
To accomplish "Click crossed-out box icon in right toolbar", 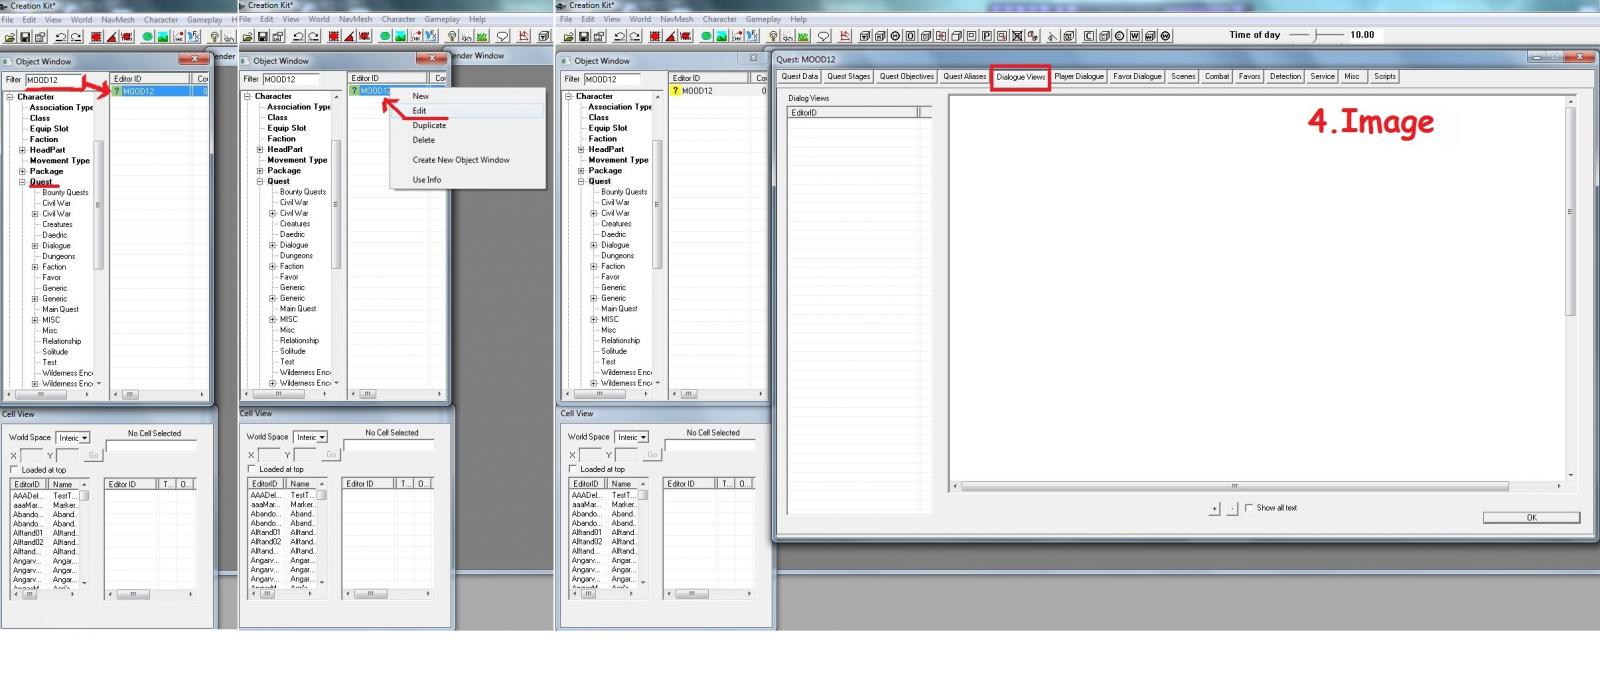I will coord(1017,36).
